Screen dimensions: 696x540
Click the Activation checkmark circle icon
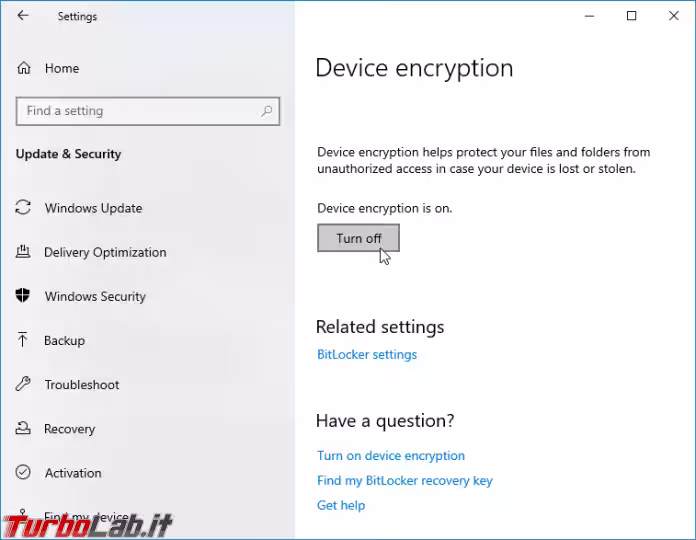23,472
